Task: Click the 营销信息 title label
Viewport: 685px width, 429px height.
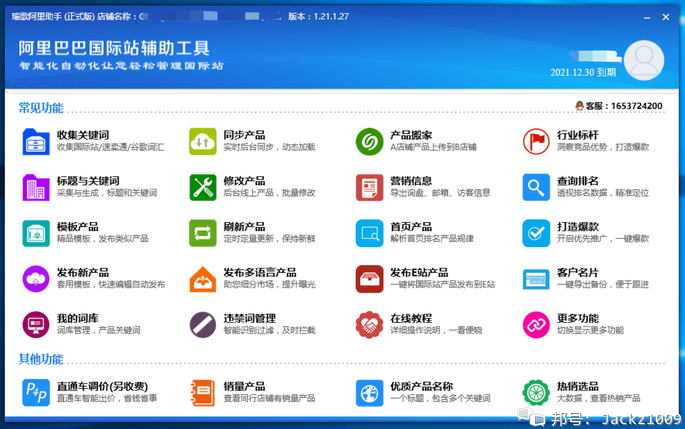Action: click(x=411, y=181)
